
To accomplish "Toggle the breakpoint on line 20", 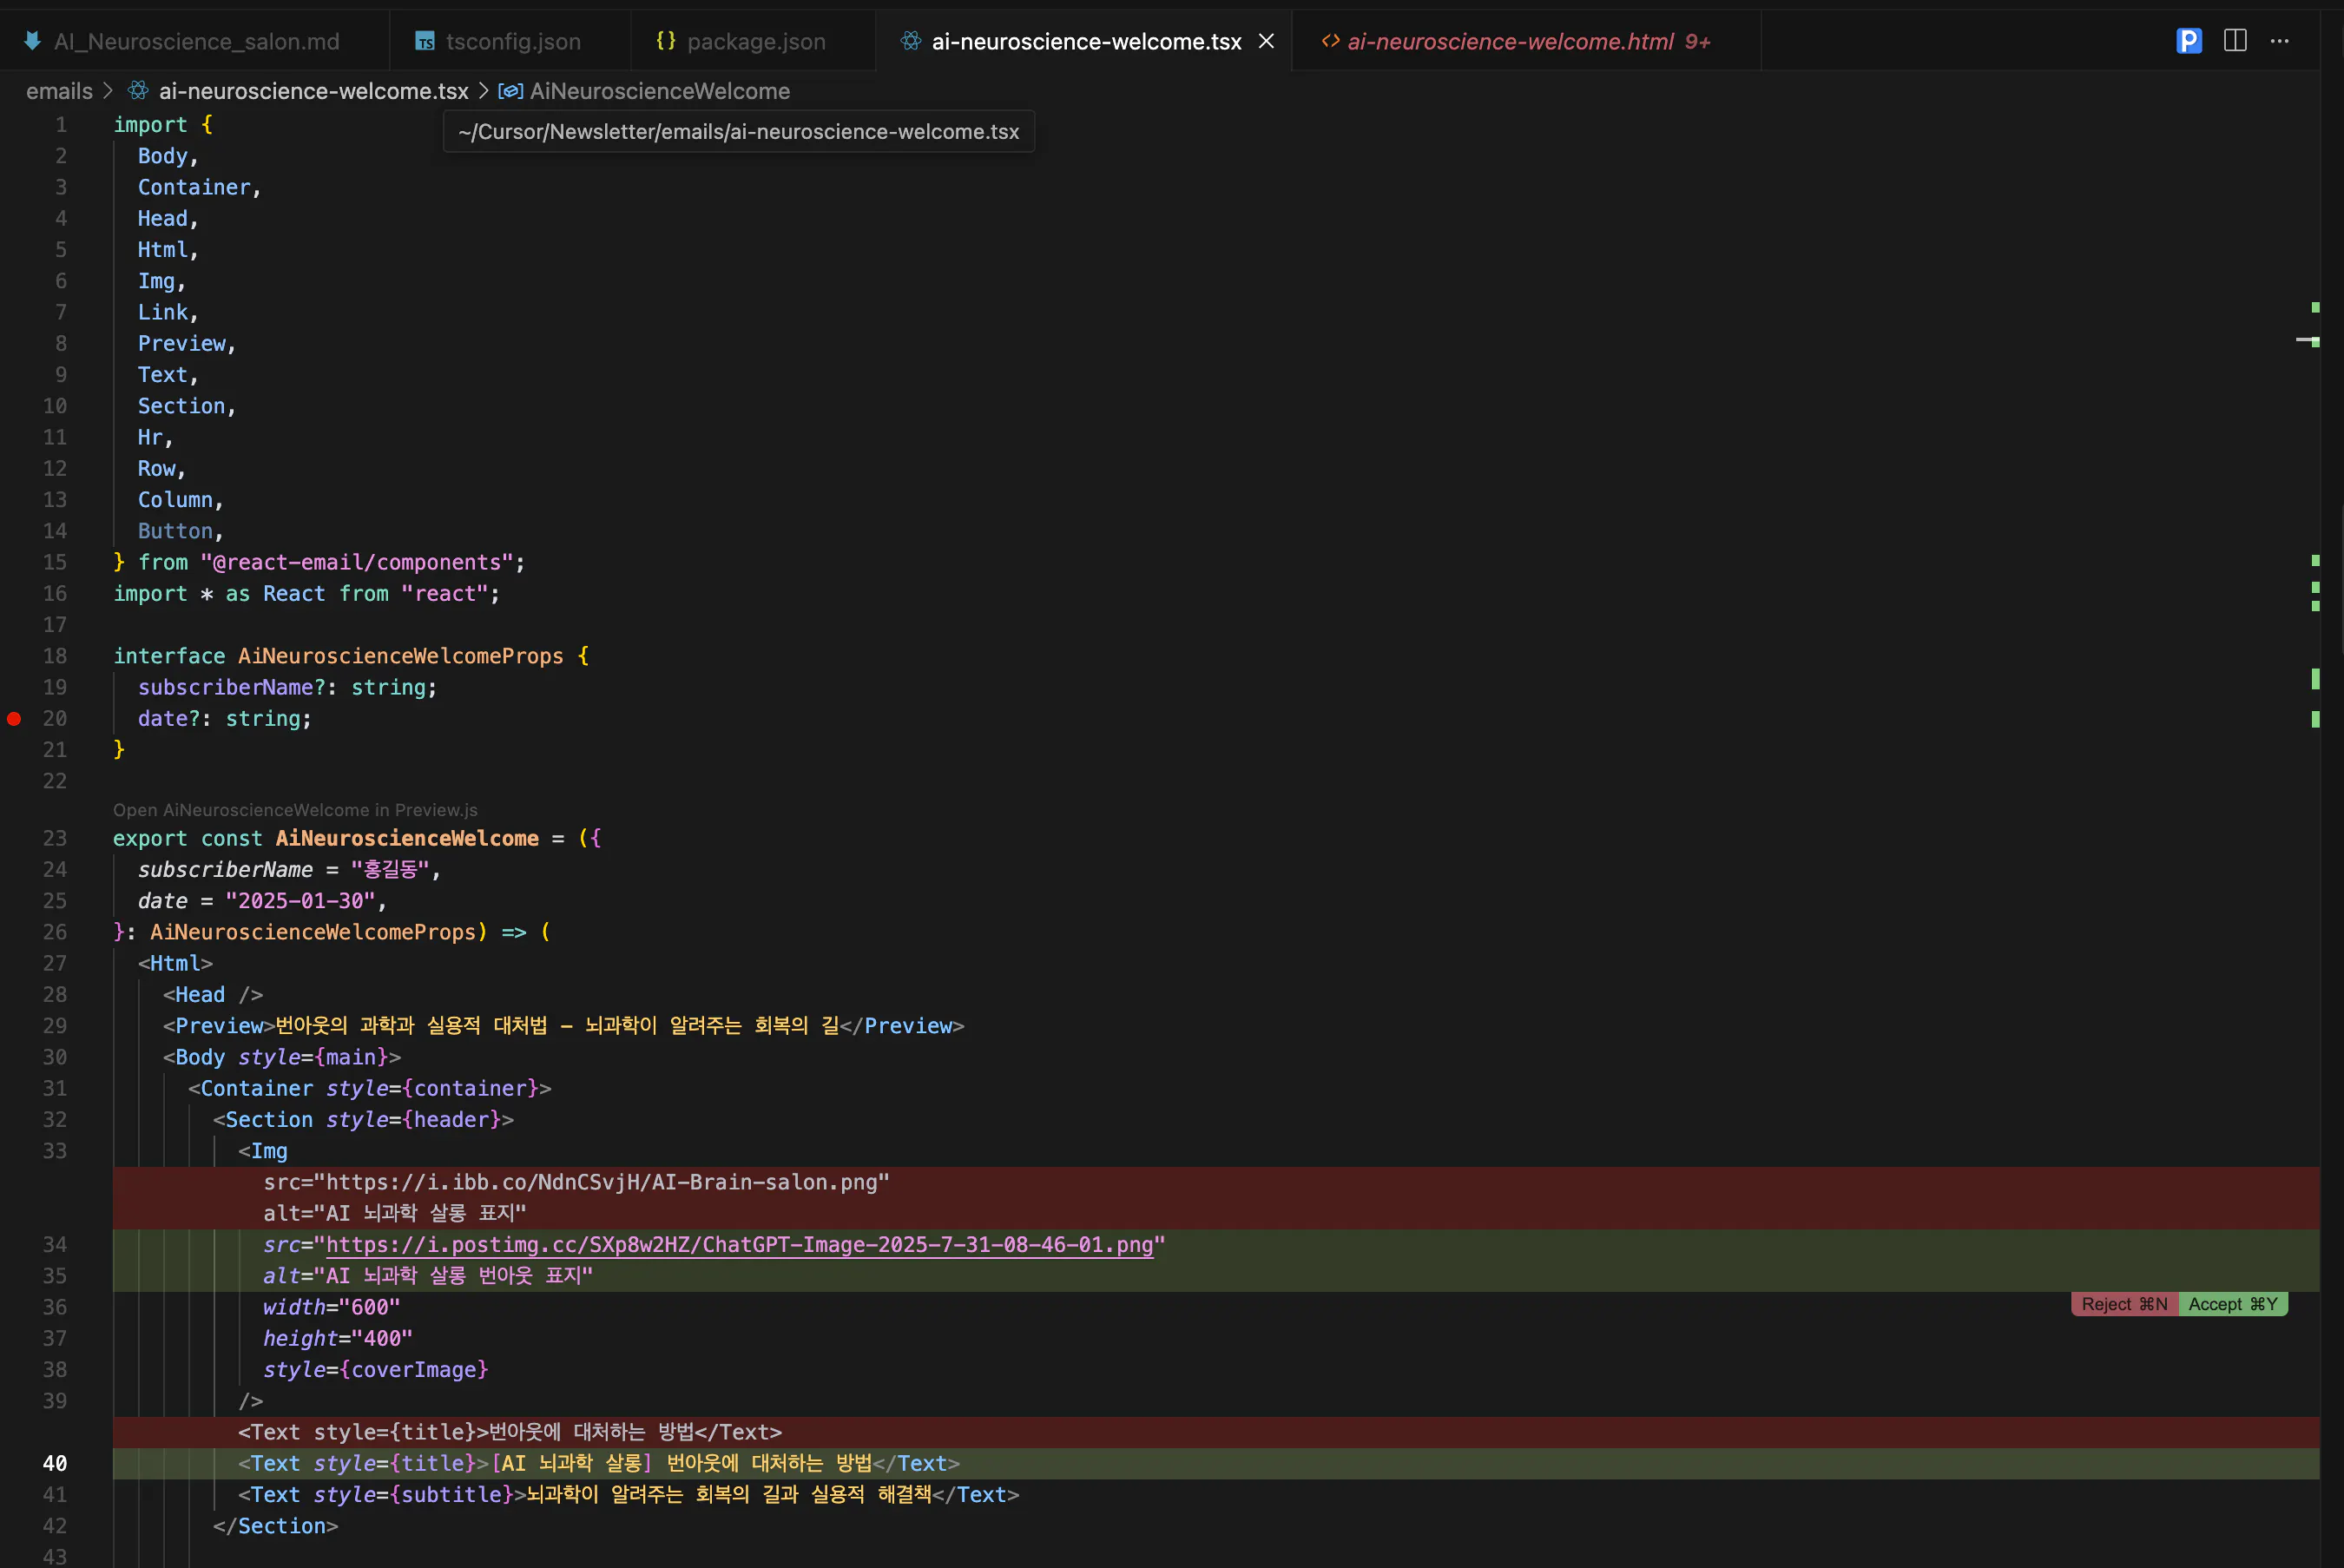I will [x=14, y=718].
